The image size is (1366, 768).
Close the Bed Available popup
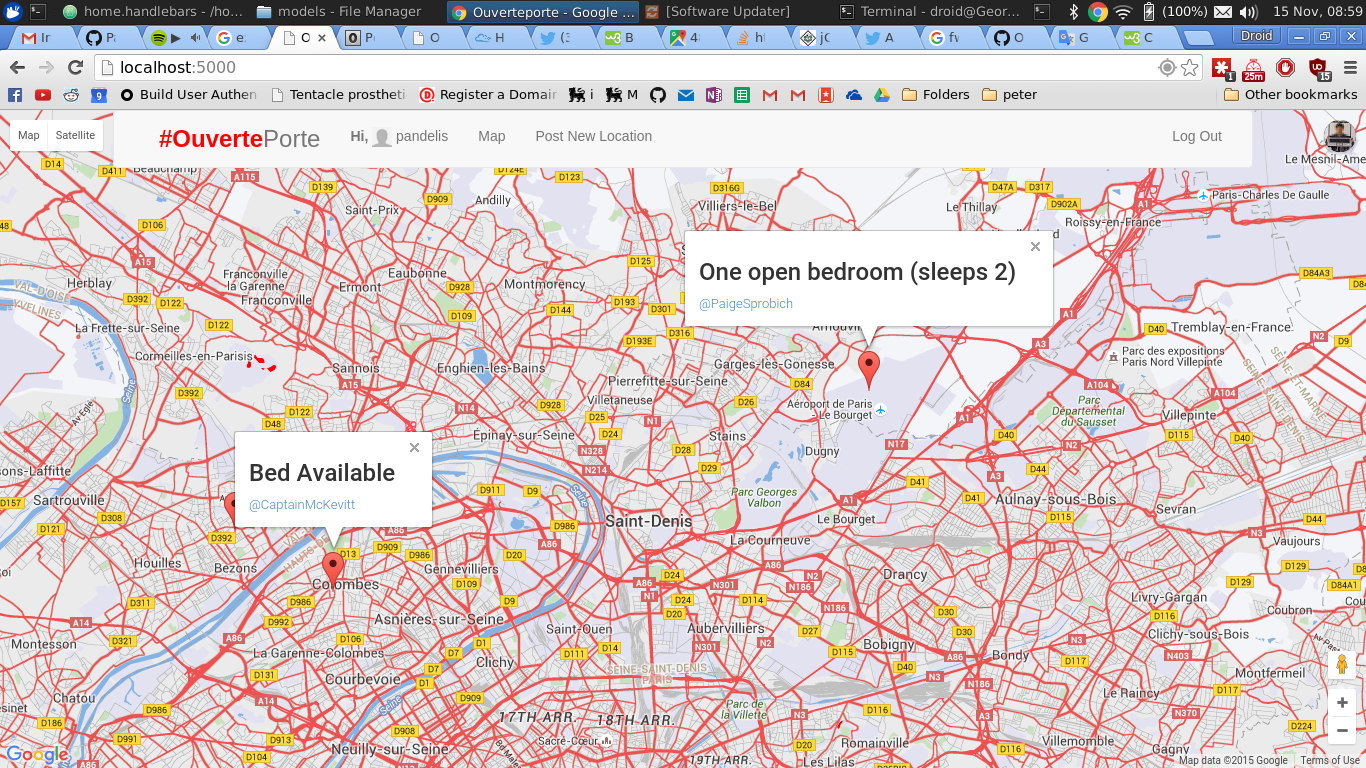point(414,448)
